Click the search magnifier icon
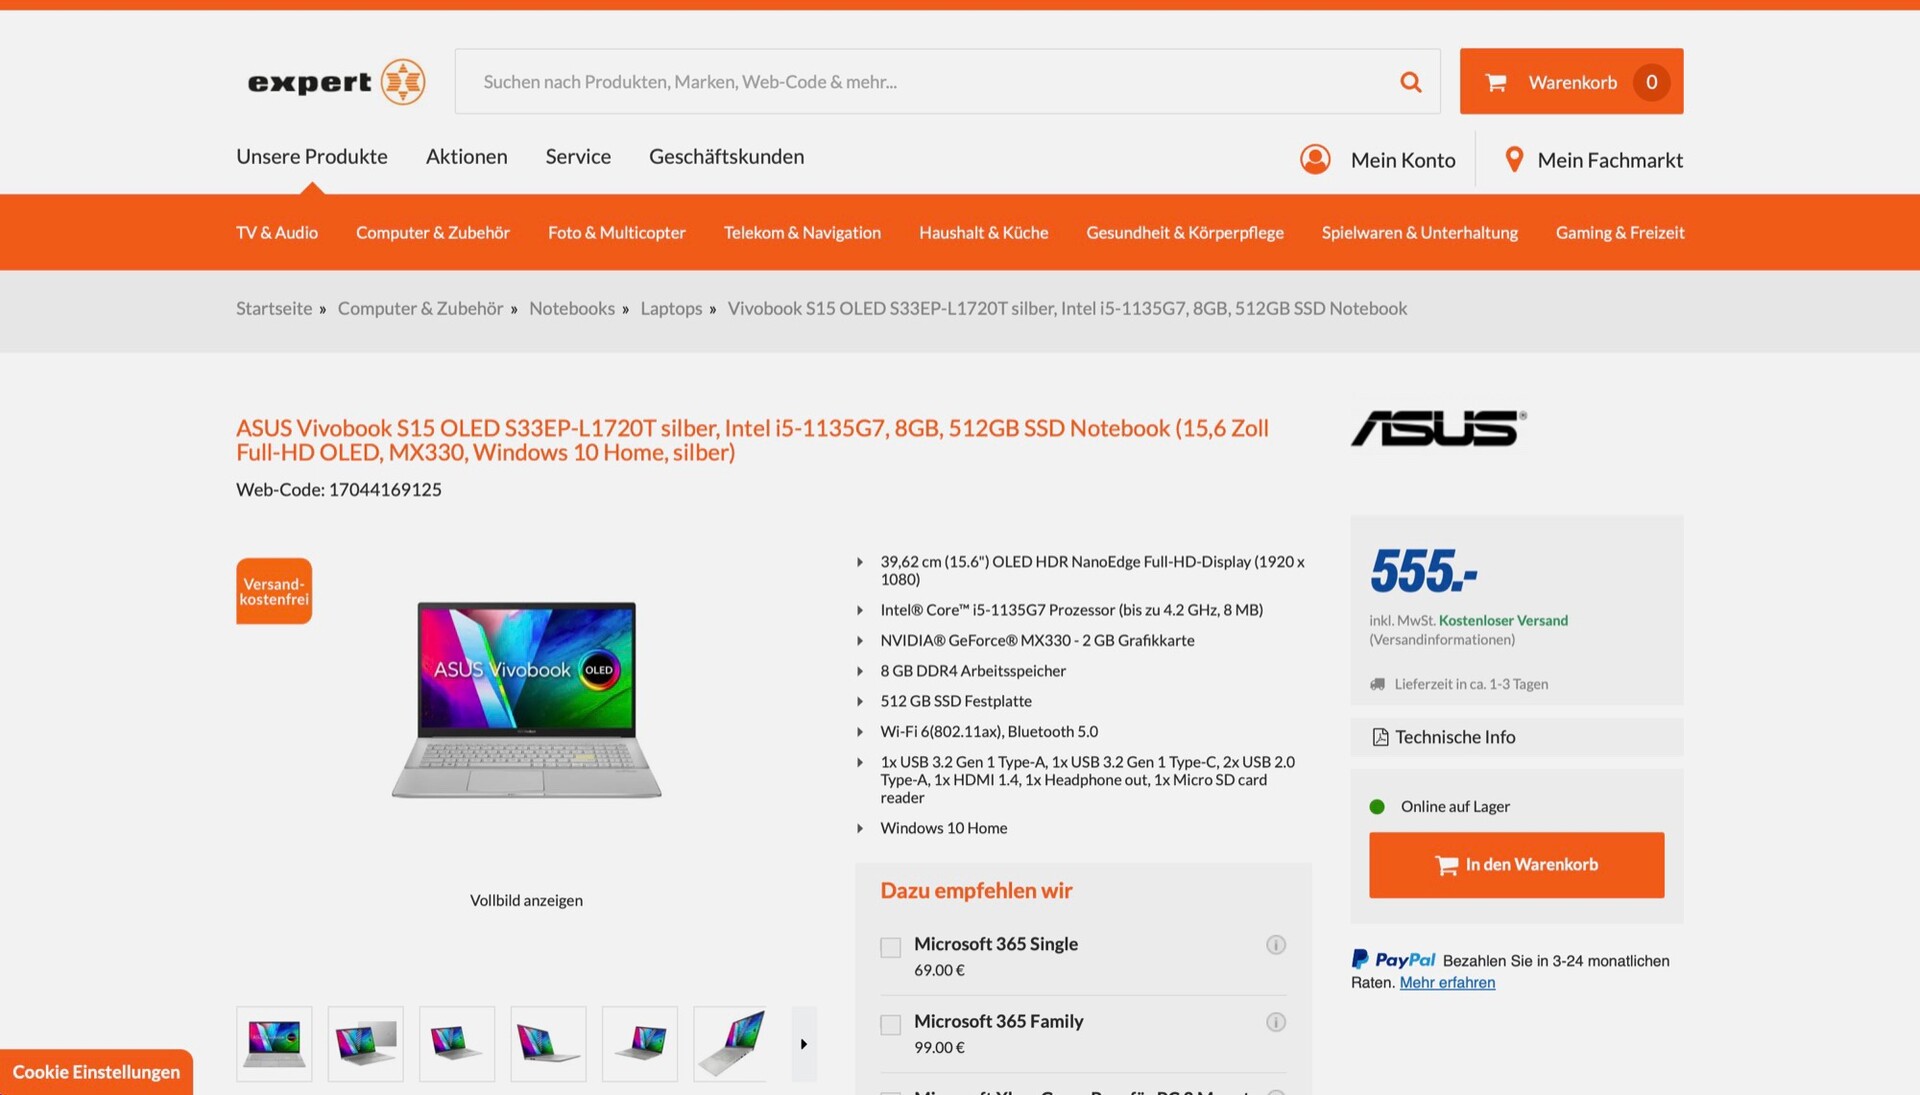The image size is (1920, 1095). 1410,82
